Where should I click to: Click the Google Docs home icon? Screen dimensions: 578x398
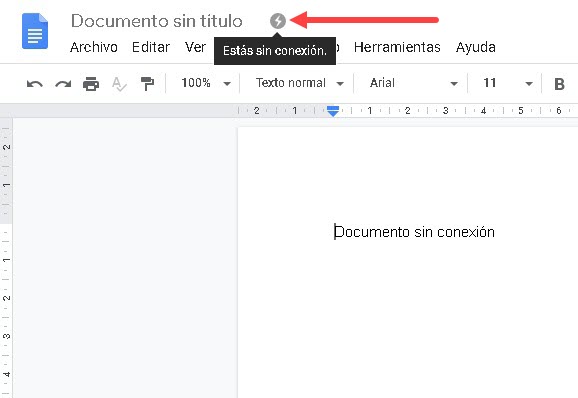[x=35, y=31]
